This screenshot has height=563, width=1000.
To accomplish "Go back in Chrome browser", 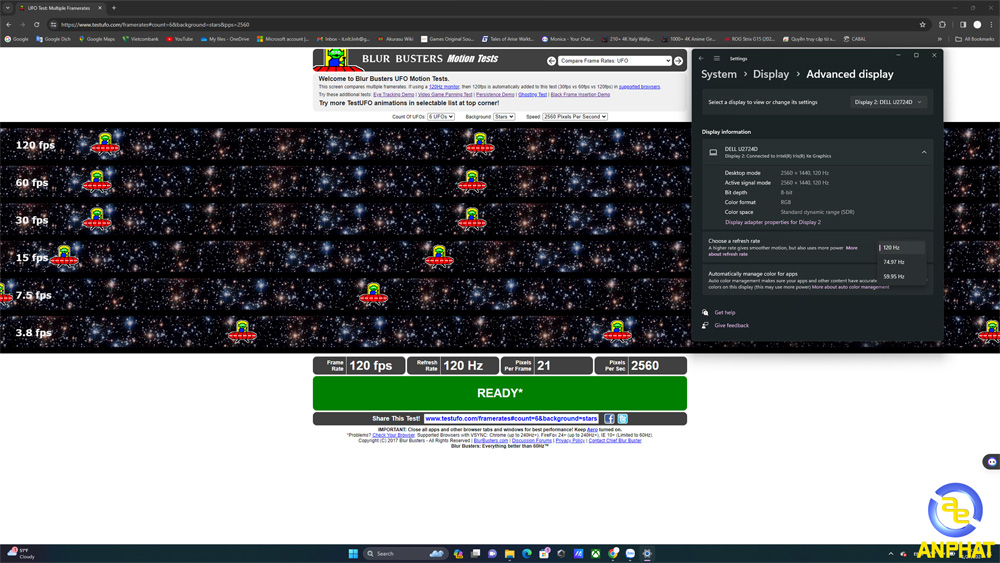I will (x=8, y=24).
